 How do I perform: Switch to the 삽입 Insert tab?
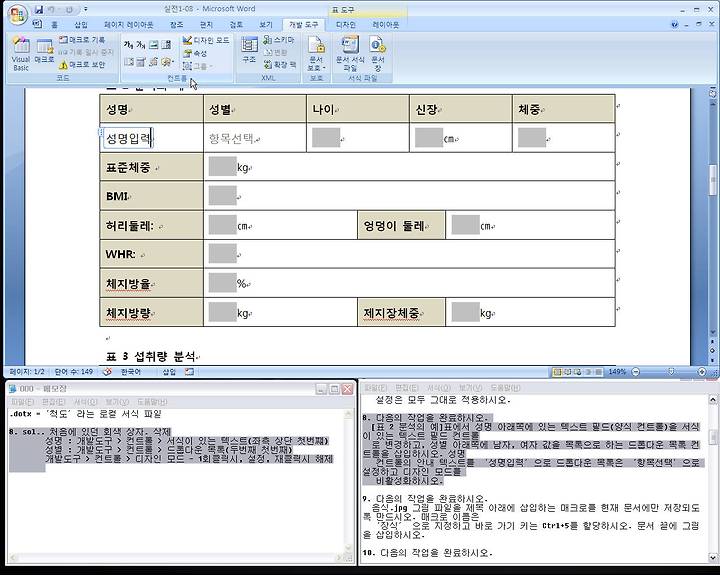tap(81, 25)
